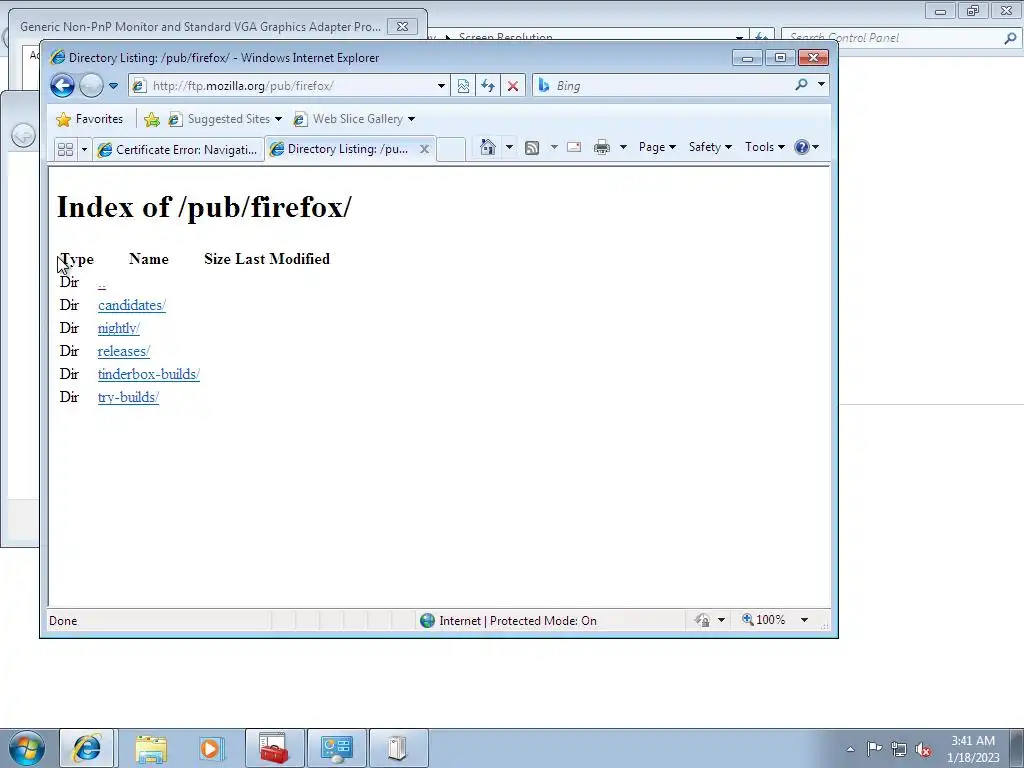The image size is (1024, 768).
Task: Click the status bar privacy lock icon
Action: point(702,620)
